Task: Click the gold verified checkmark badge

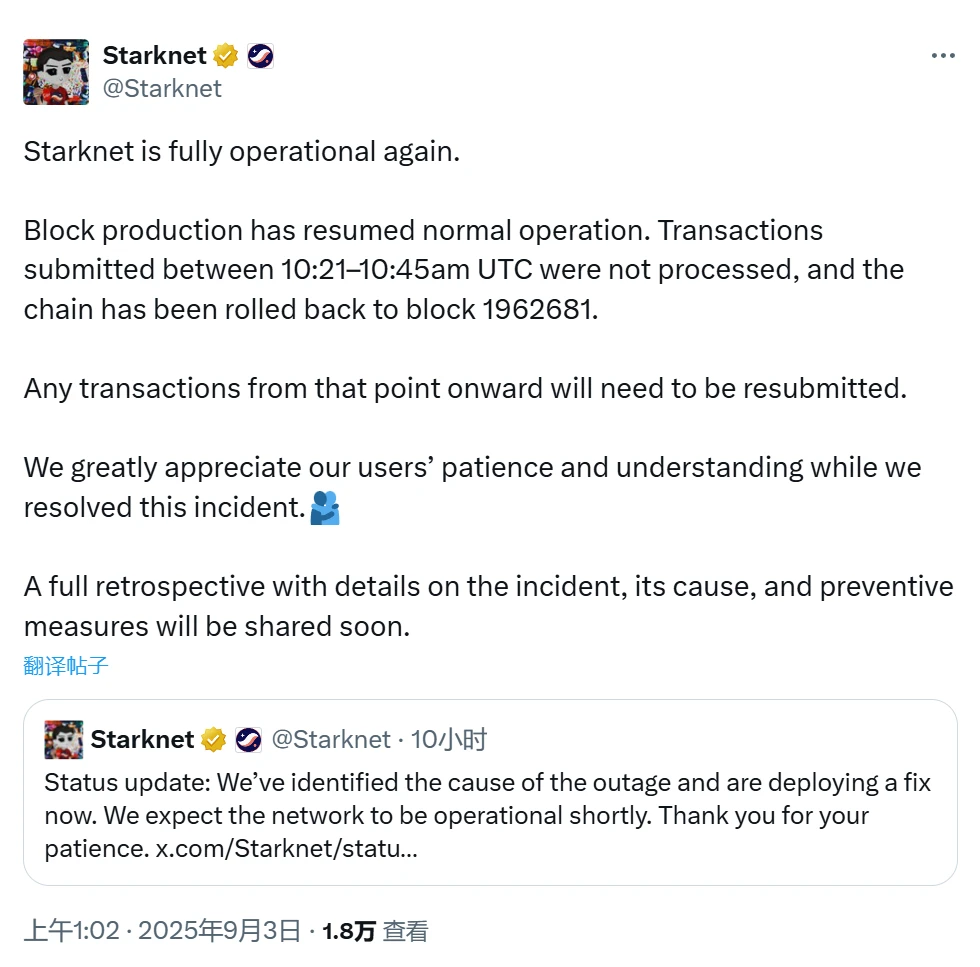Action: 225,56
